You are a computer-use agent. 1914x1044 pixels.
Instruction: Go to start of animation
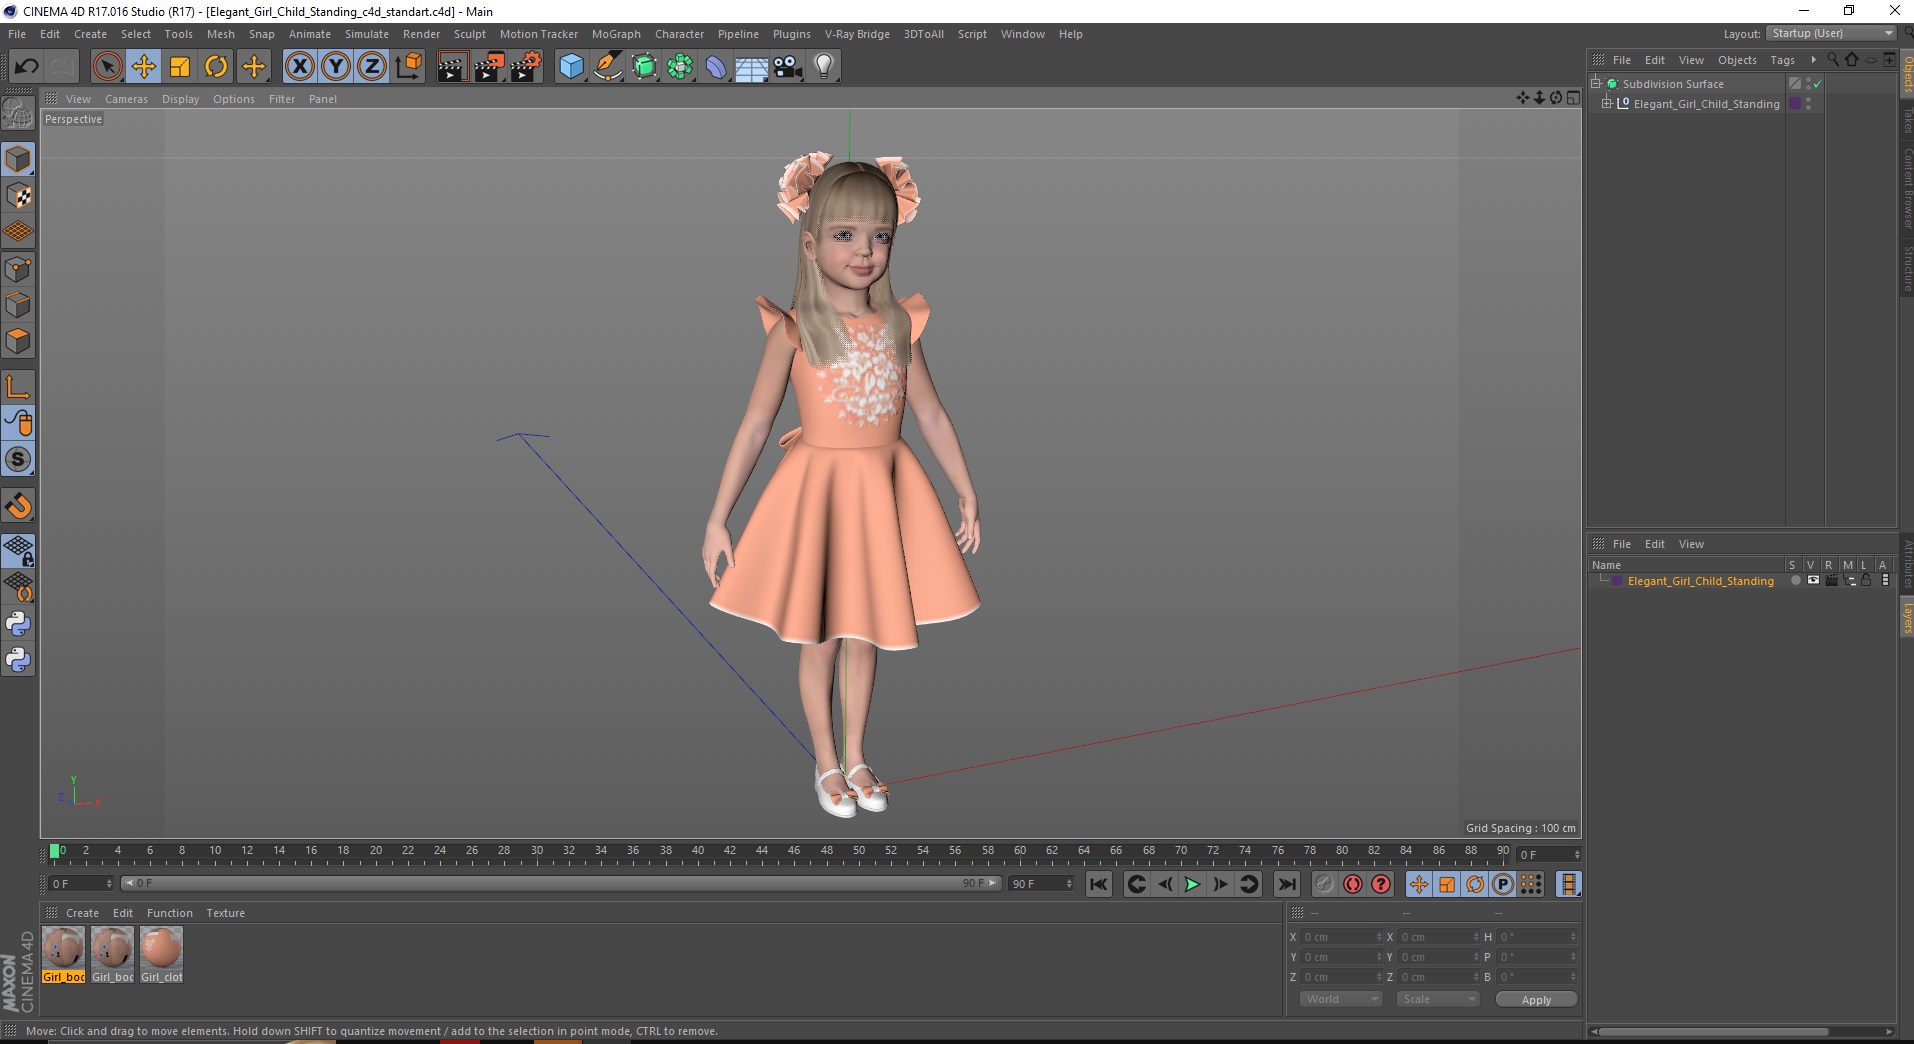pyautogui.click(x=1098, y=884)
